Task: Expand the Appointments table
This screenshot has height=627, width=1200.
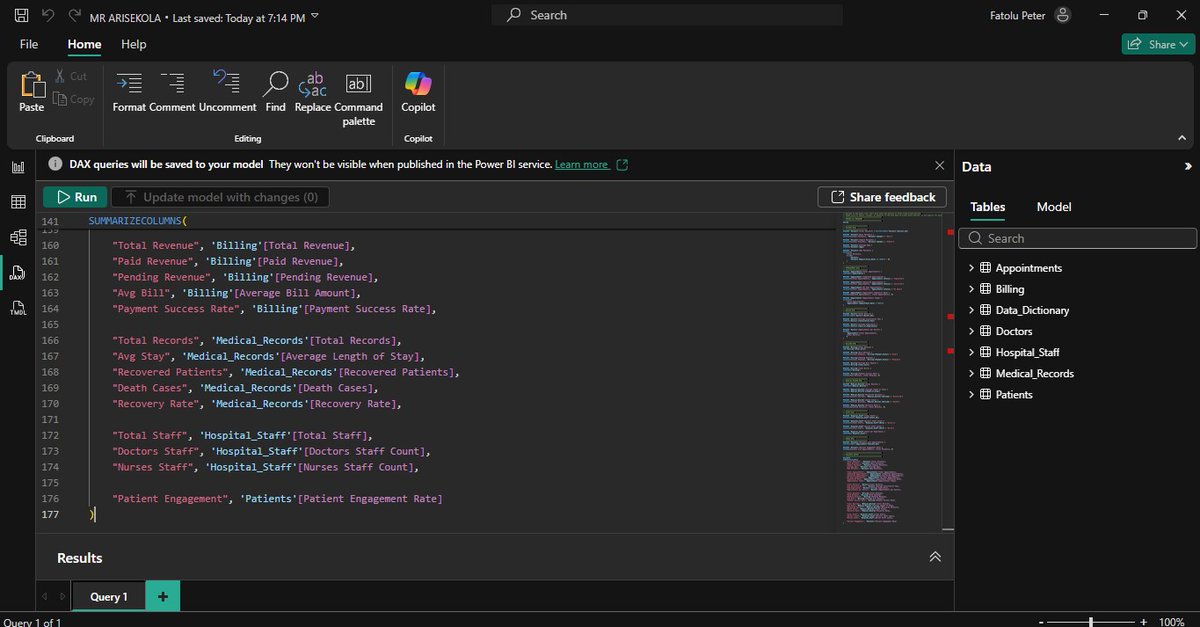Action: [x=971, y=268]
